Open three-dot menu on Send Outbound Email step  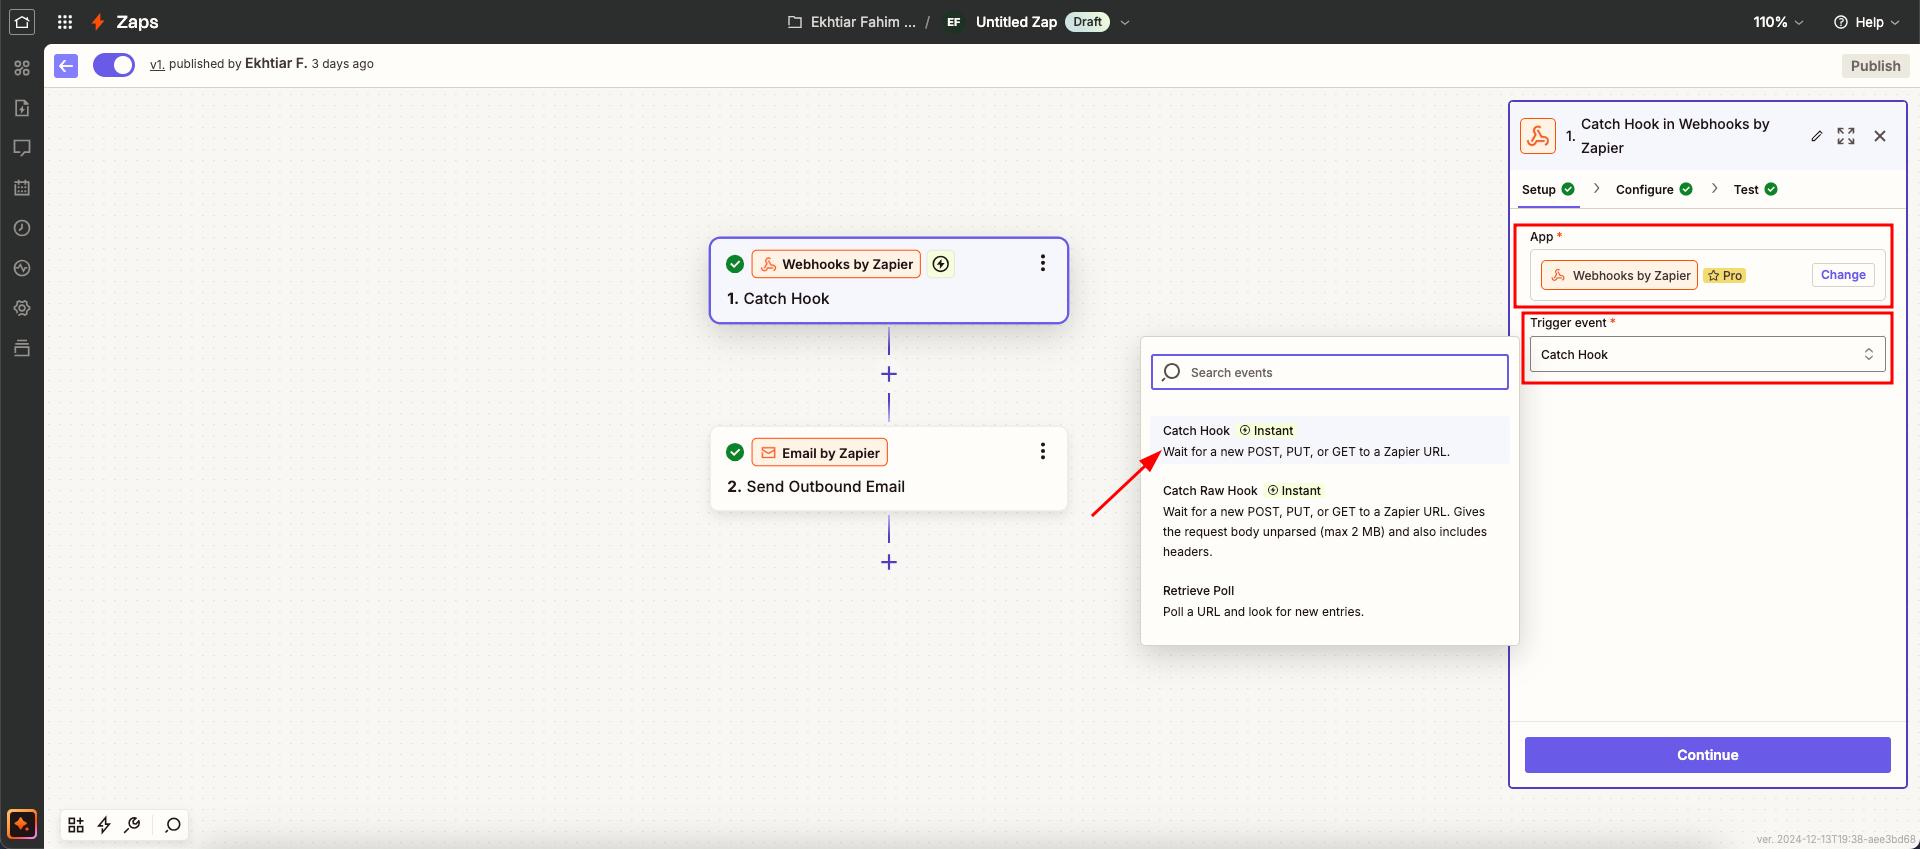pyautogui.click(x=1042, y=451)
